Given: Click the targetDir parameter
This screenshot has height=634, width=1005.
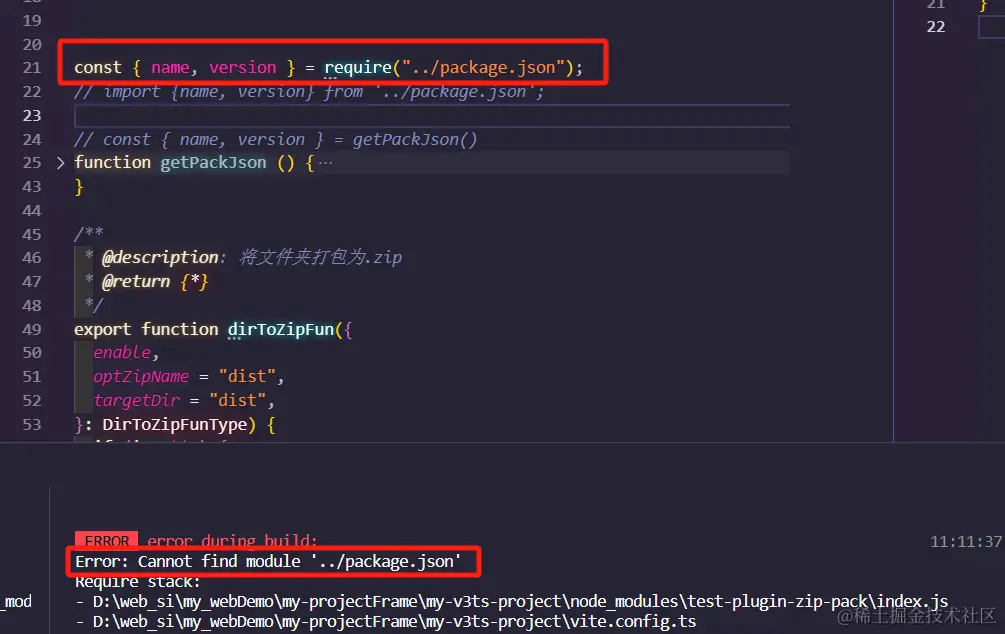Looking at the screenshot, I should 137,401.
